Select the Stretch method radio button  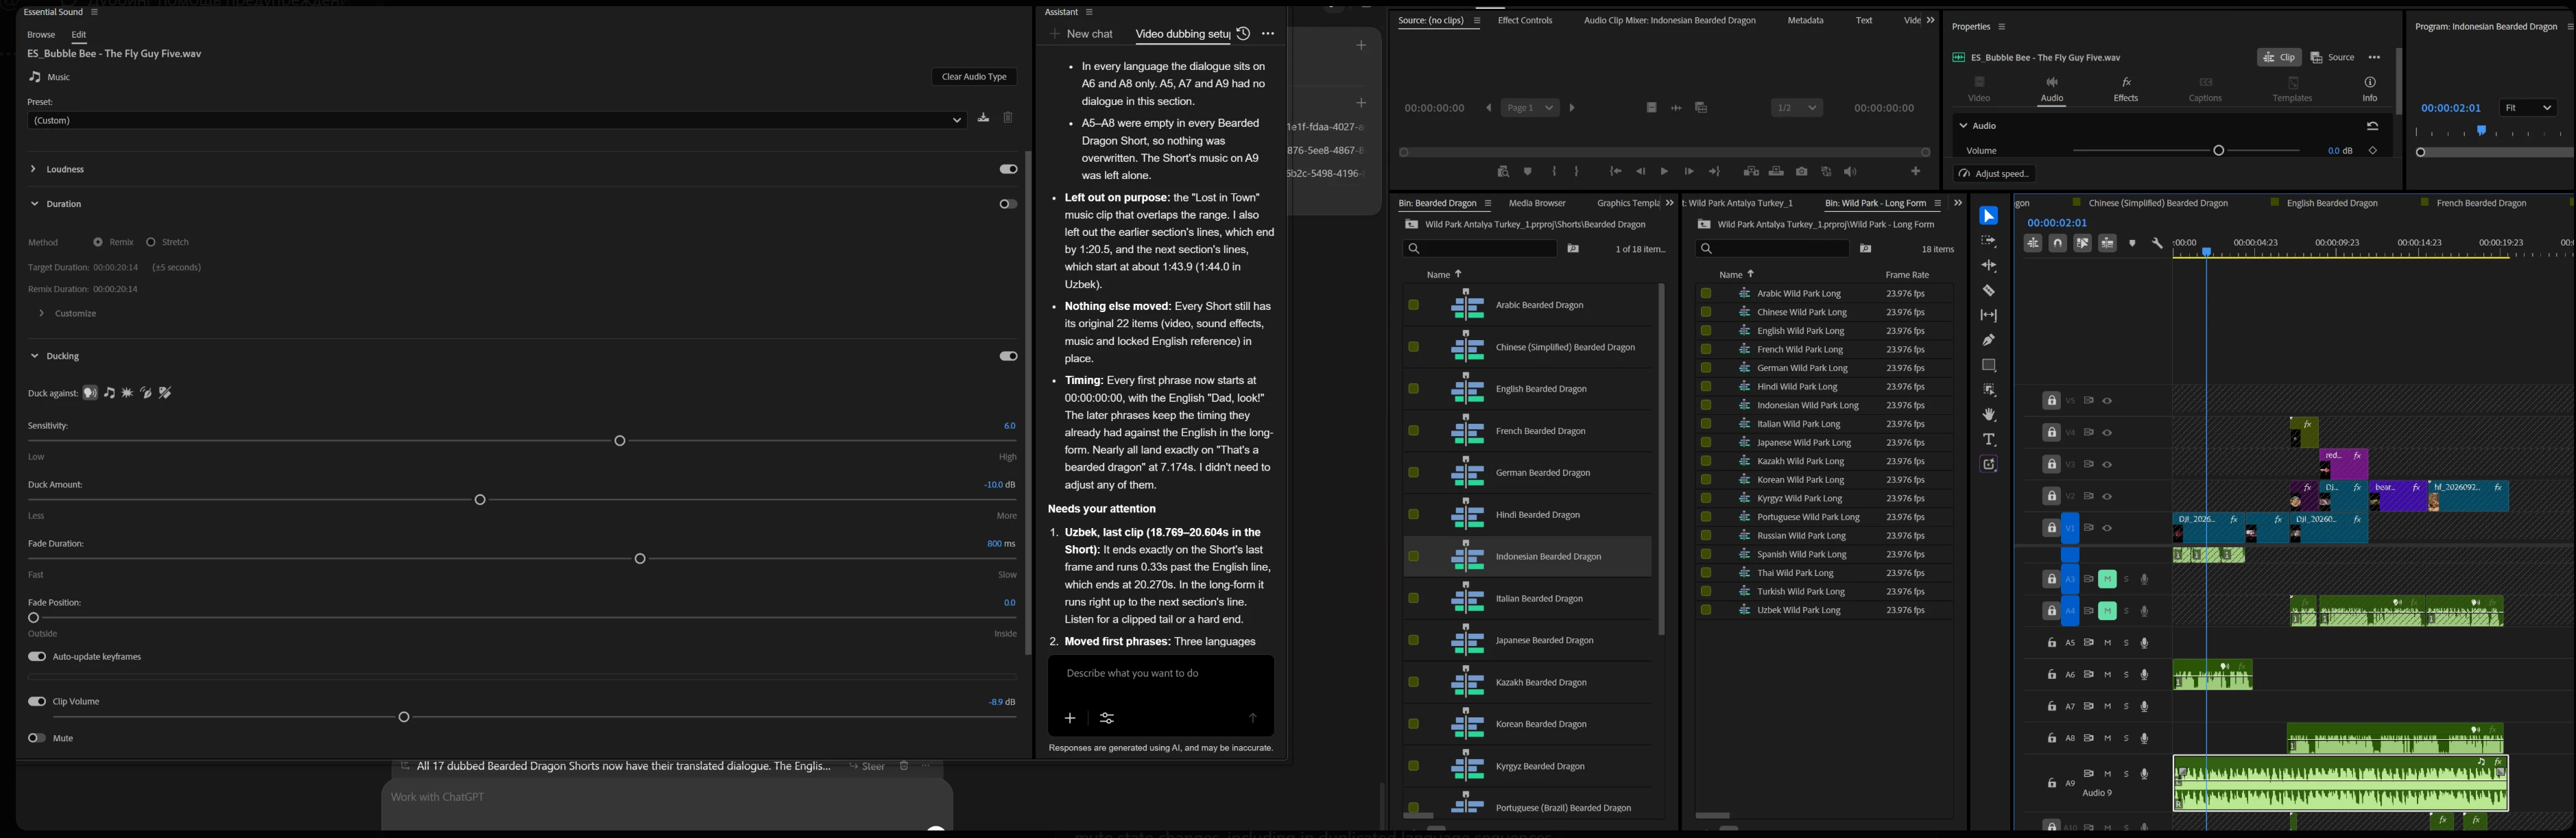[x=151, y=242]
